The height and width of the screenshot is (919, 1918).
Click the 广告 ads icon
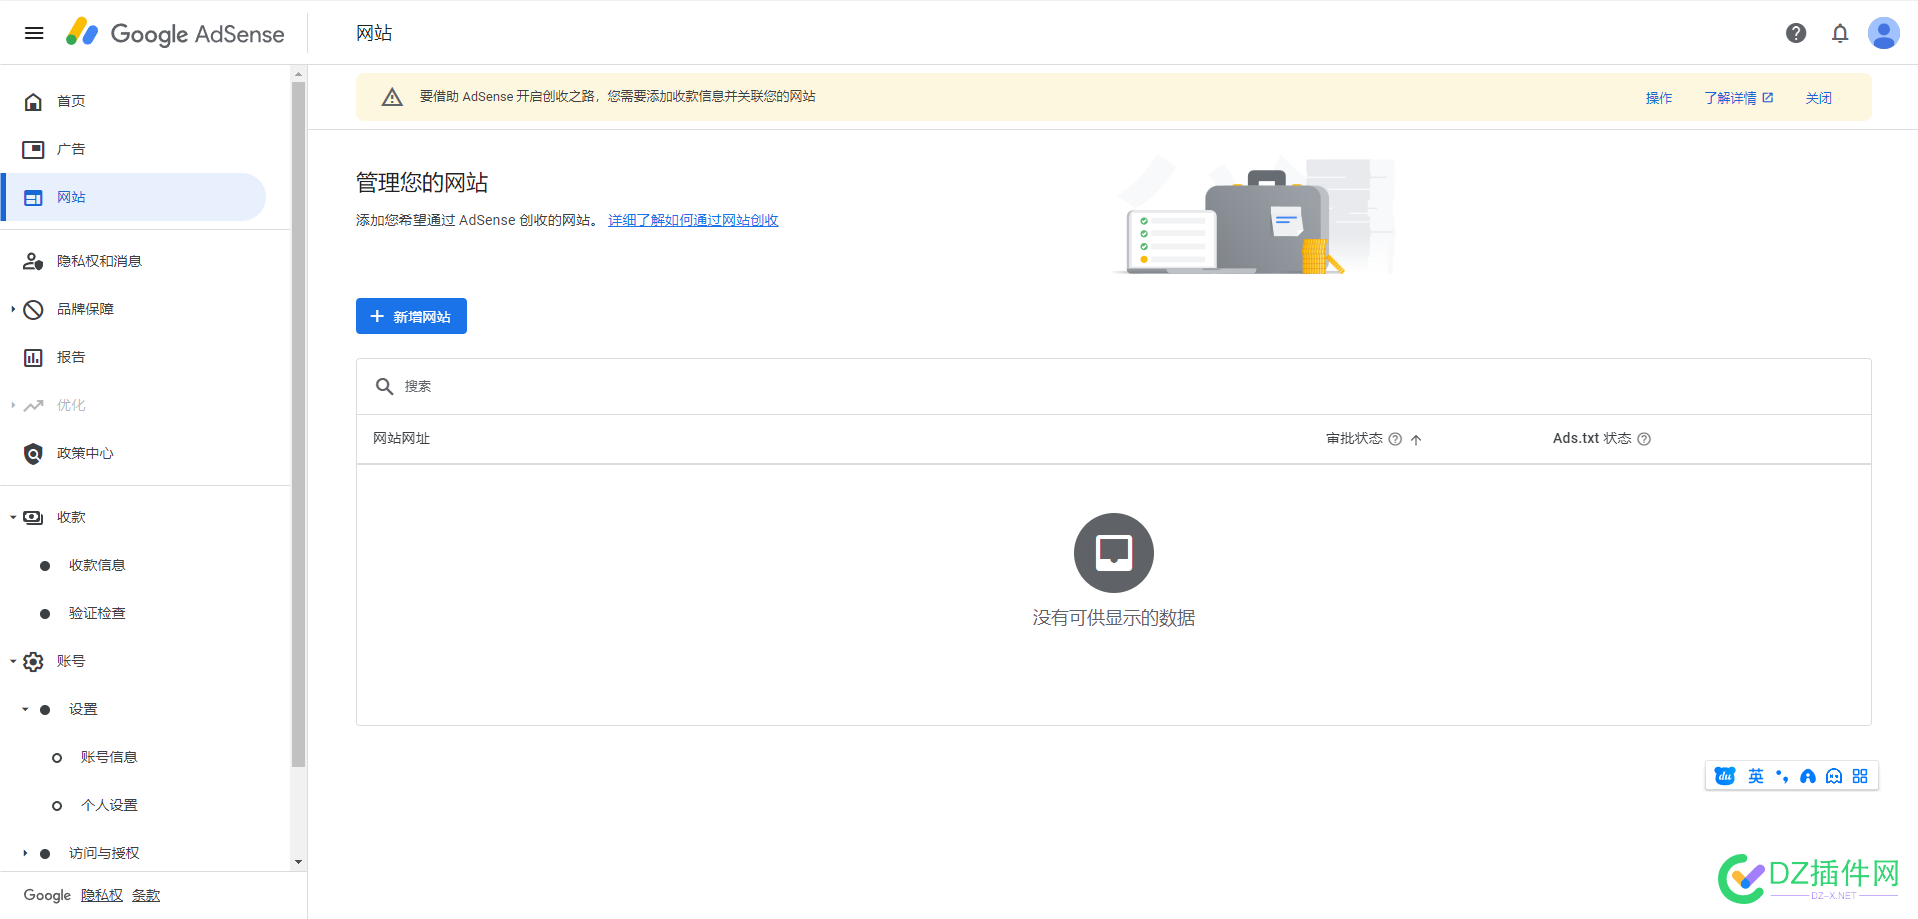[x=33, y=149]
